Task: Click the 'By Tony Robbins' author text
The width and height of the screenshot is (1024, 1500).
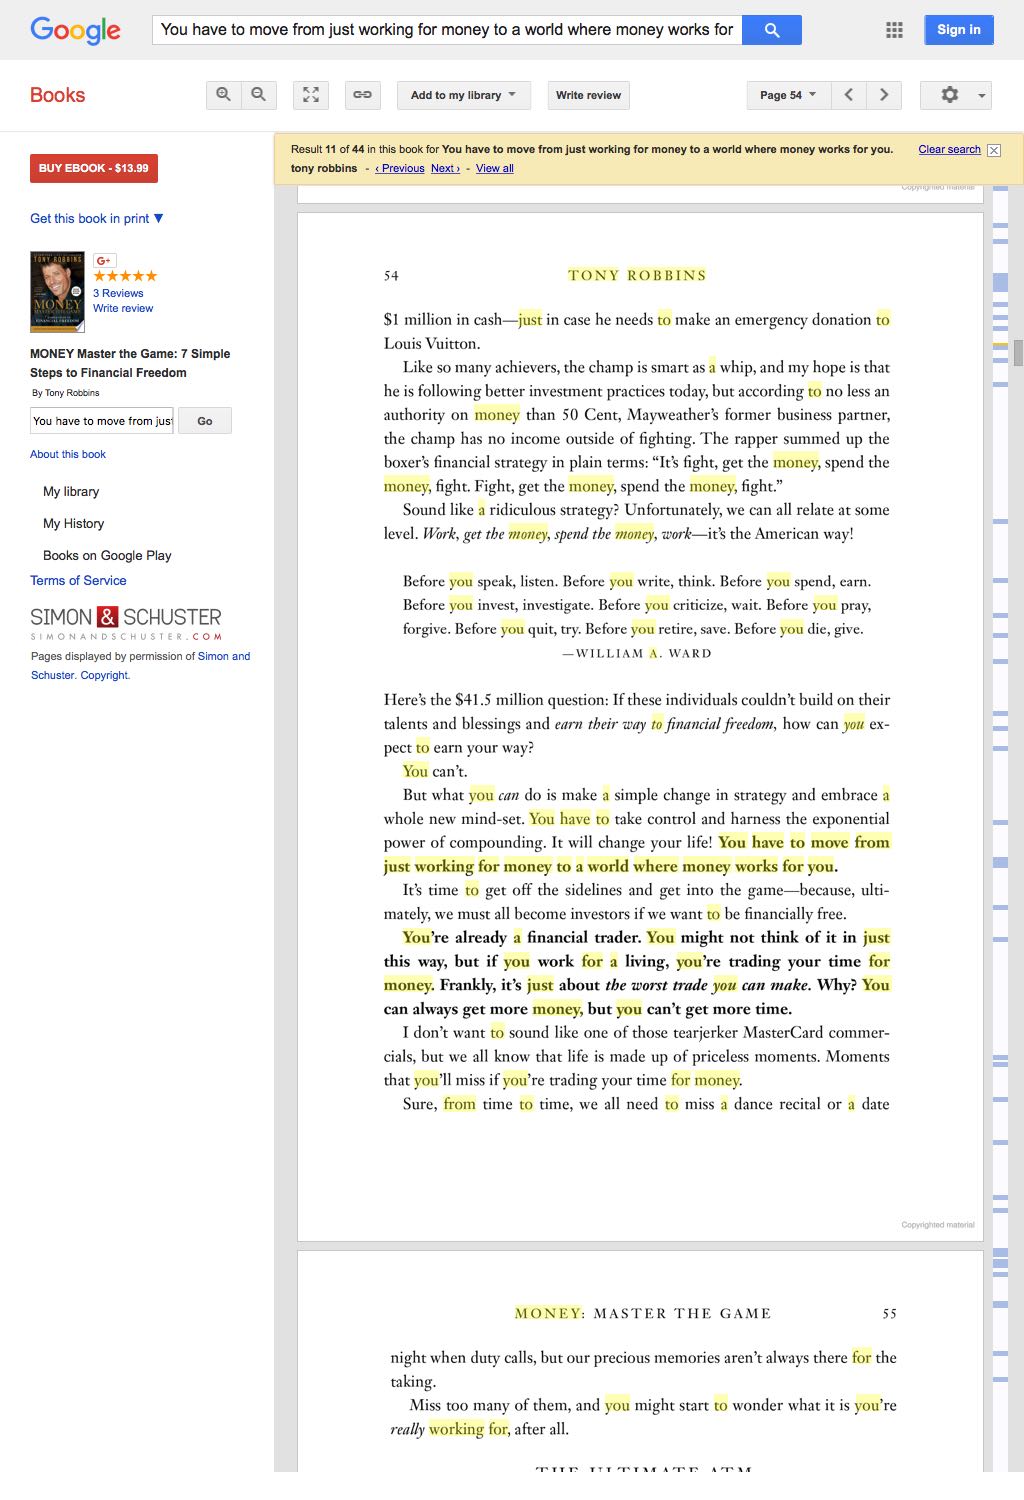Action: click(x=66, y=393)
